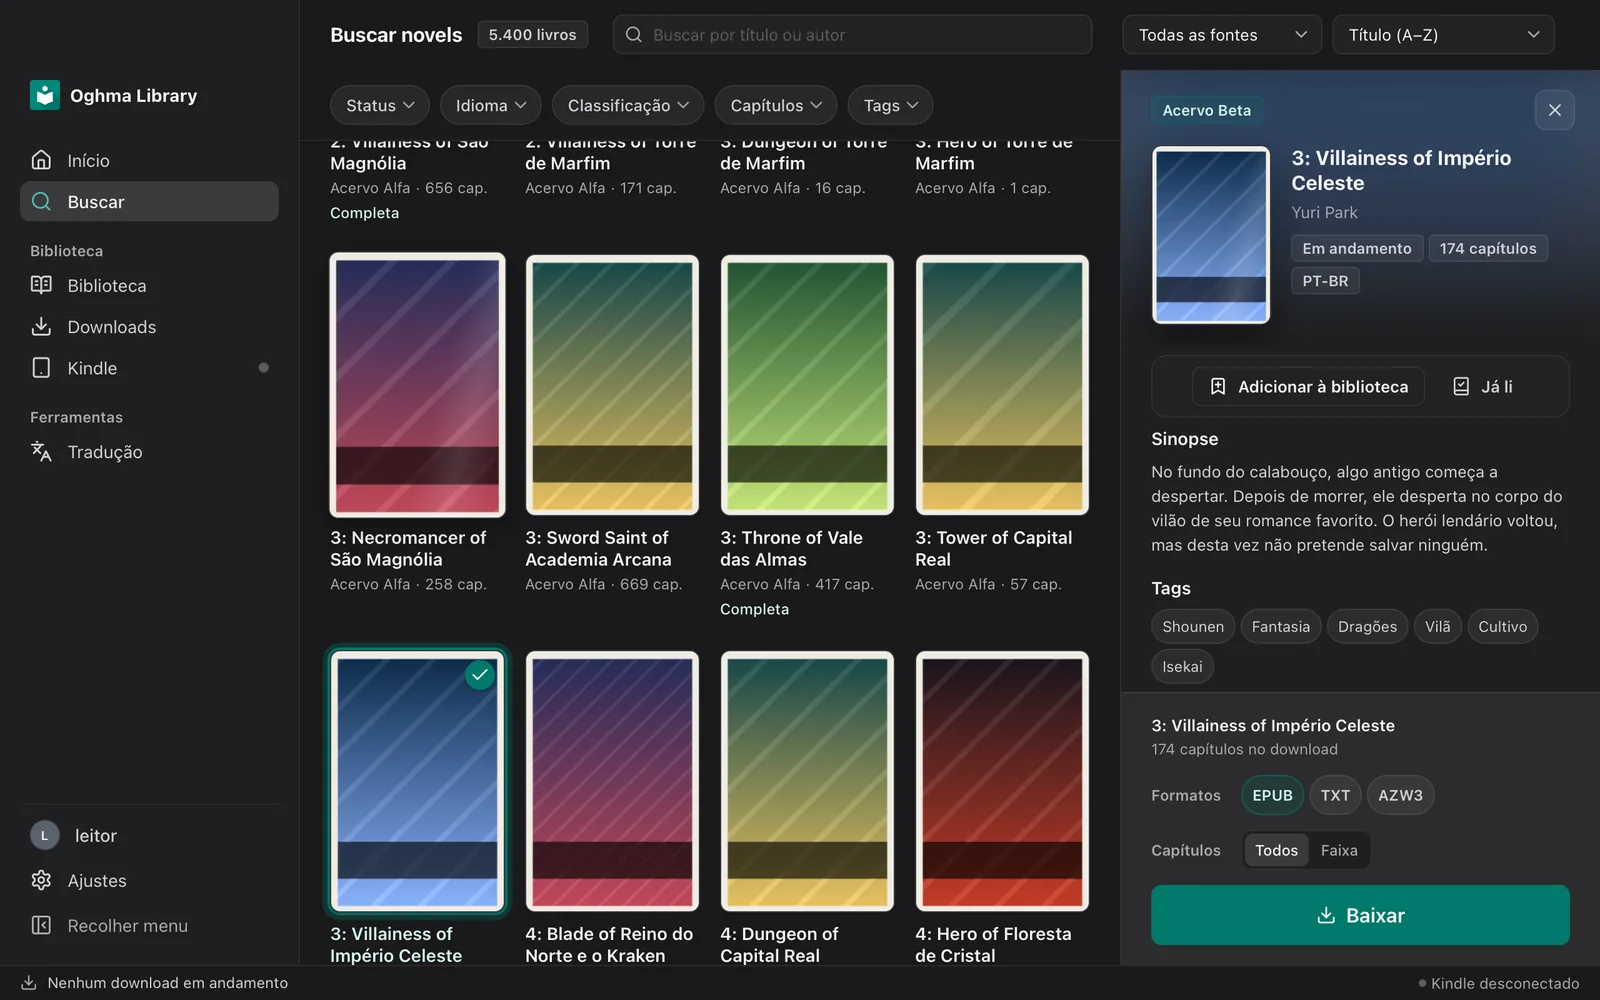Click the Cultivo tag
Screen dimensions: 1600x1000
[x=1502, y=626]
